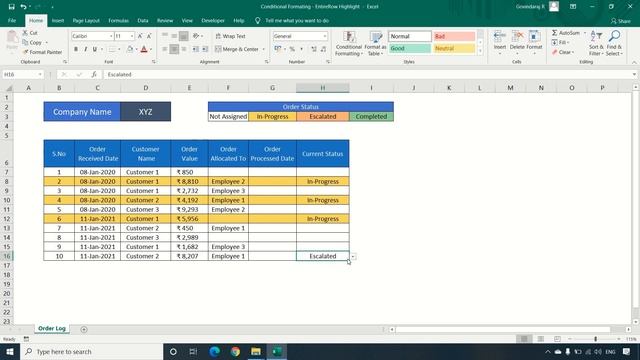
Task: Click the Font Color icon
Action: click(x=144, y=49)
